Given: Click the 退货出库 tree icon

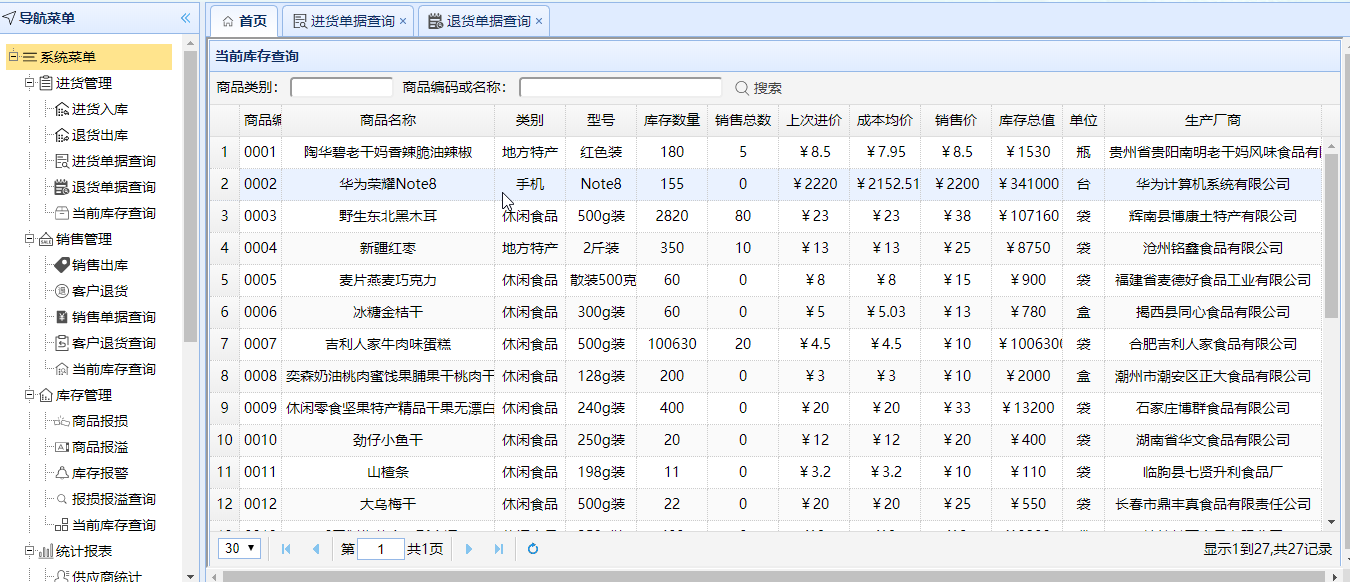Looking at the screenshot, I should 62,135.
